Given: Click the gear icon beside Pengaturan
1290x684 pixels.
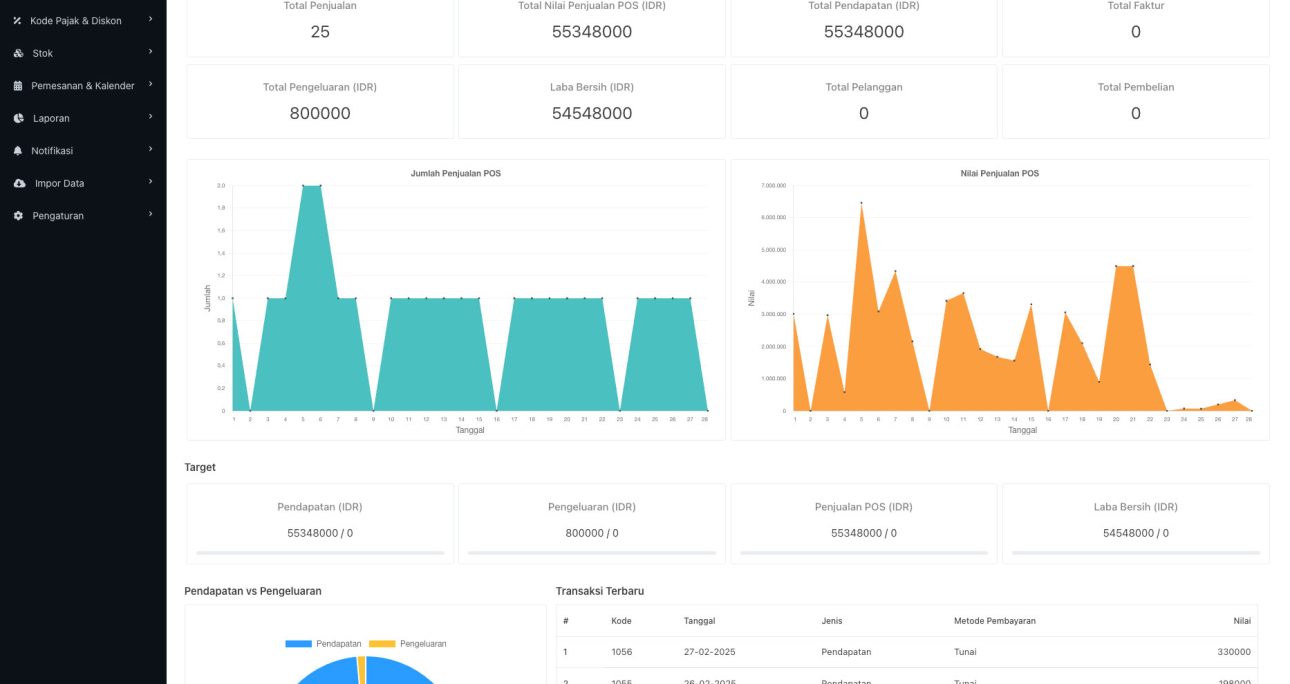Looking at the screenshot, I should 18,216.
